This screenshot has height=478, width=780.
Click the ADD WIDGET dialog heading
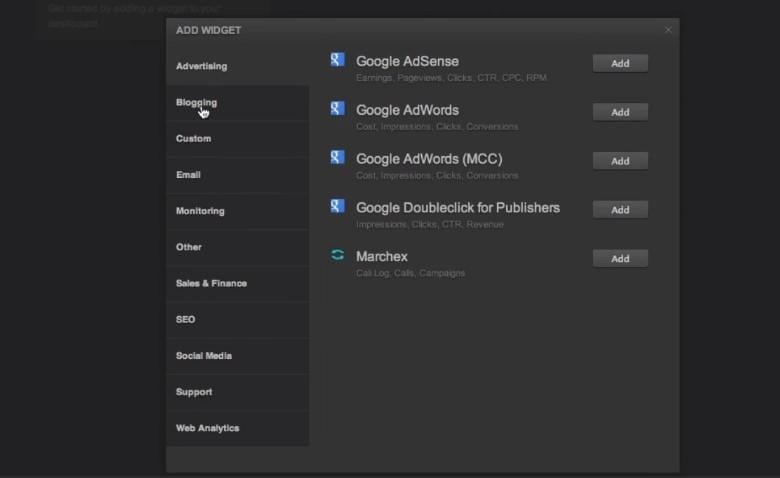208,30
